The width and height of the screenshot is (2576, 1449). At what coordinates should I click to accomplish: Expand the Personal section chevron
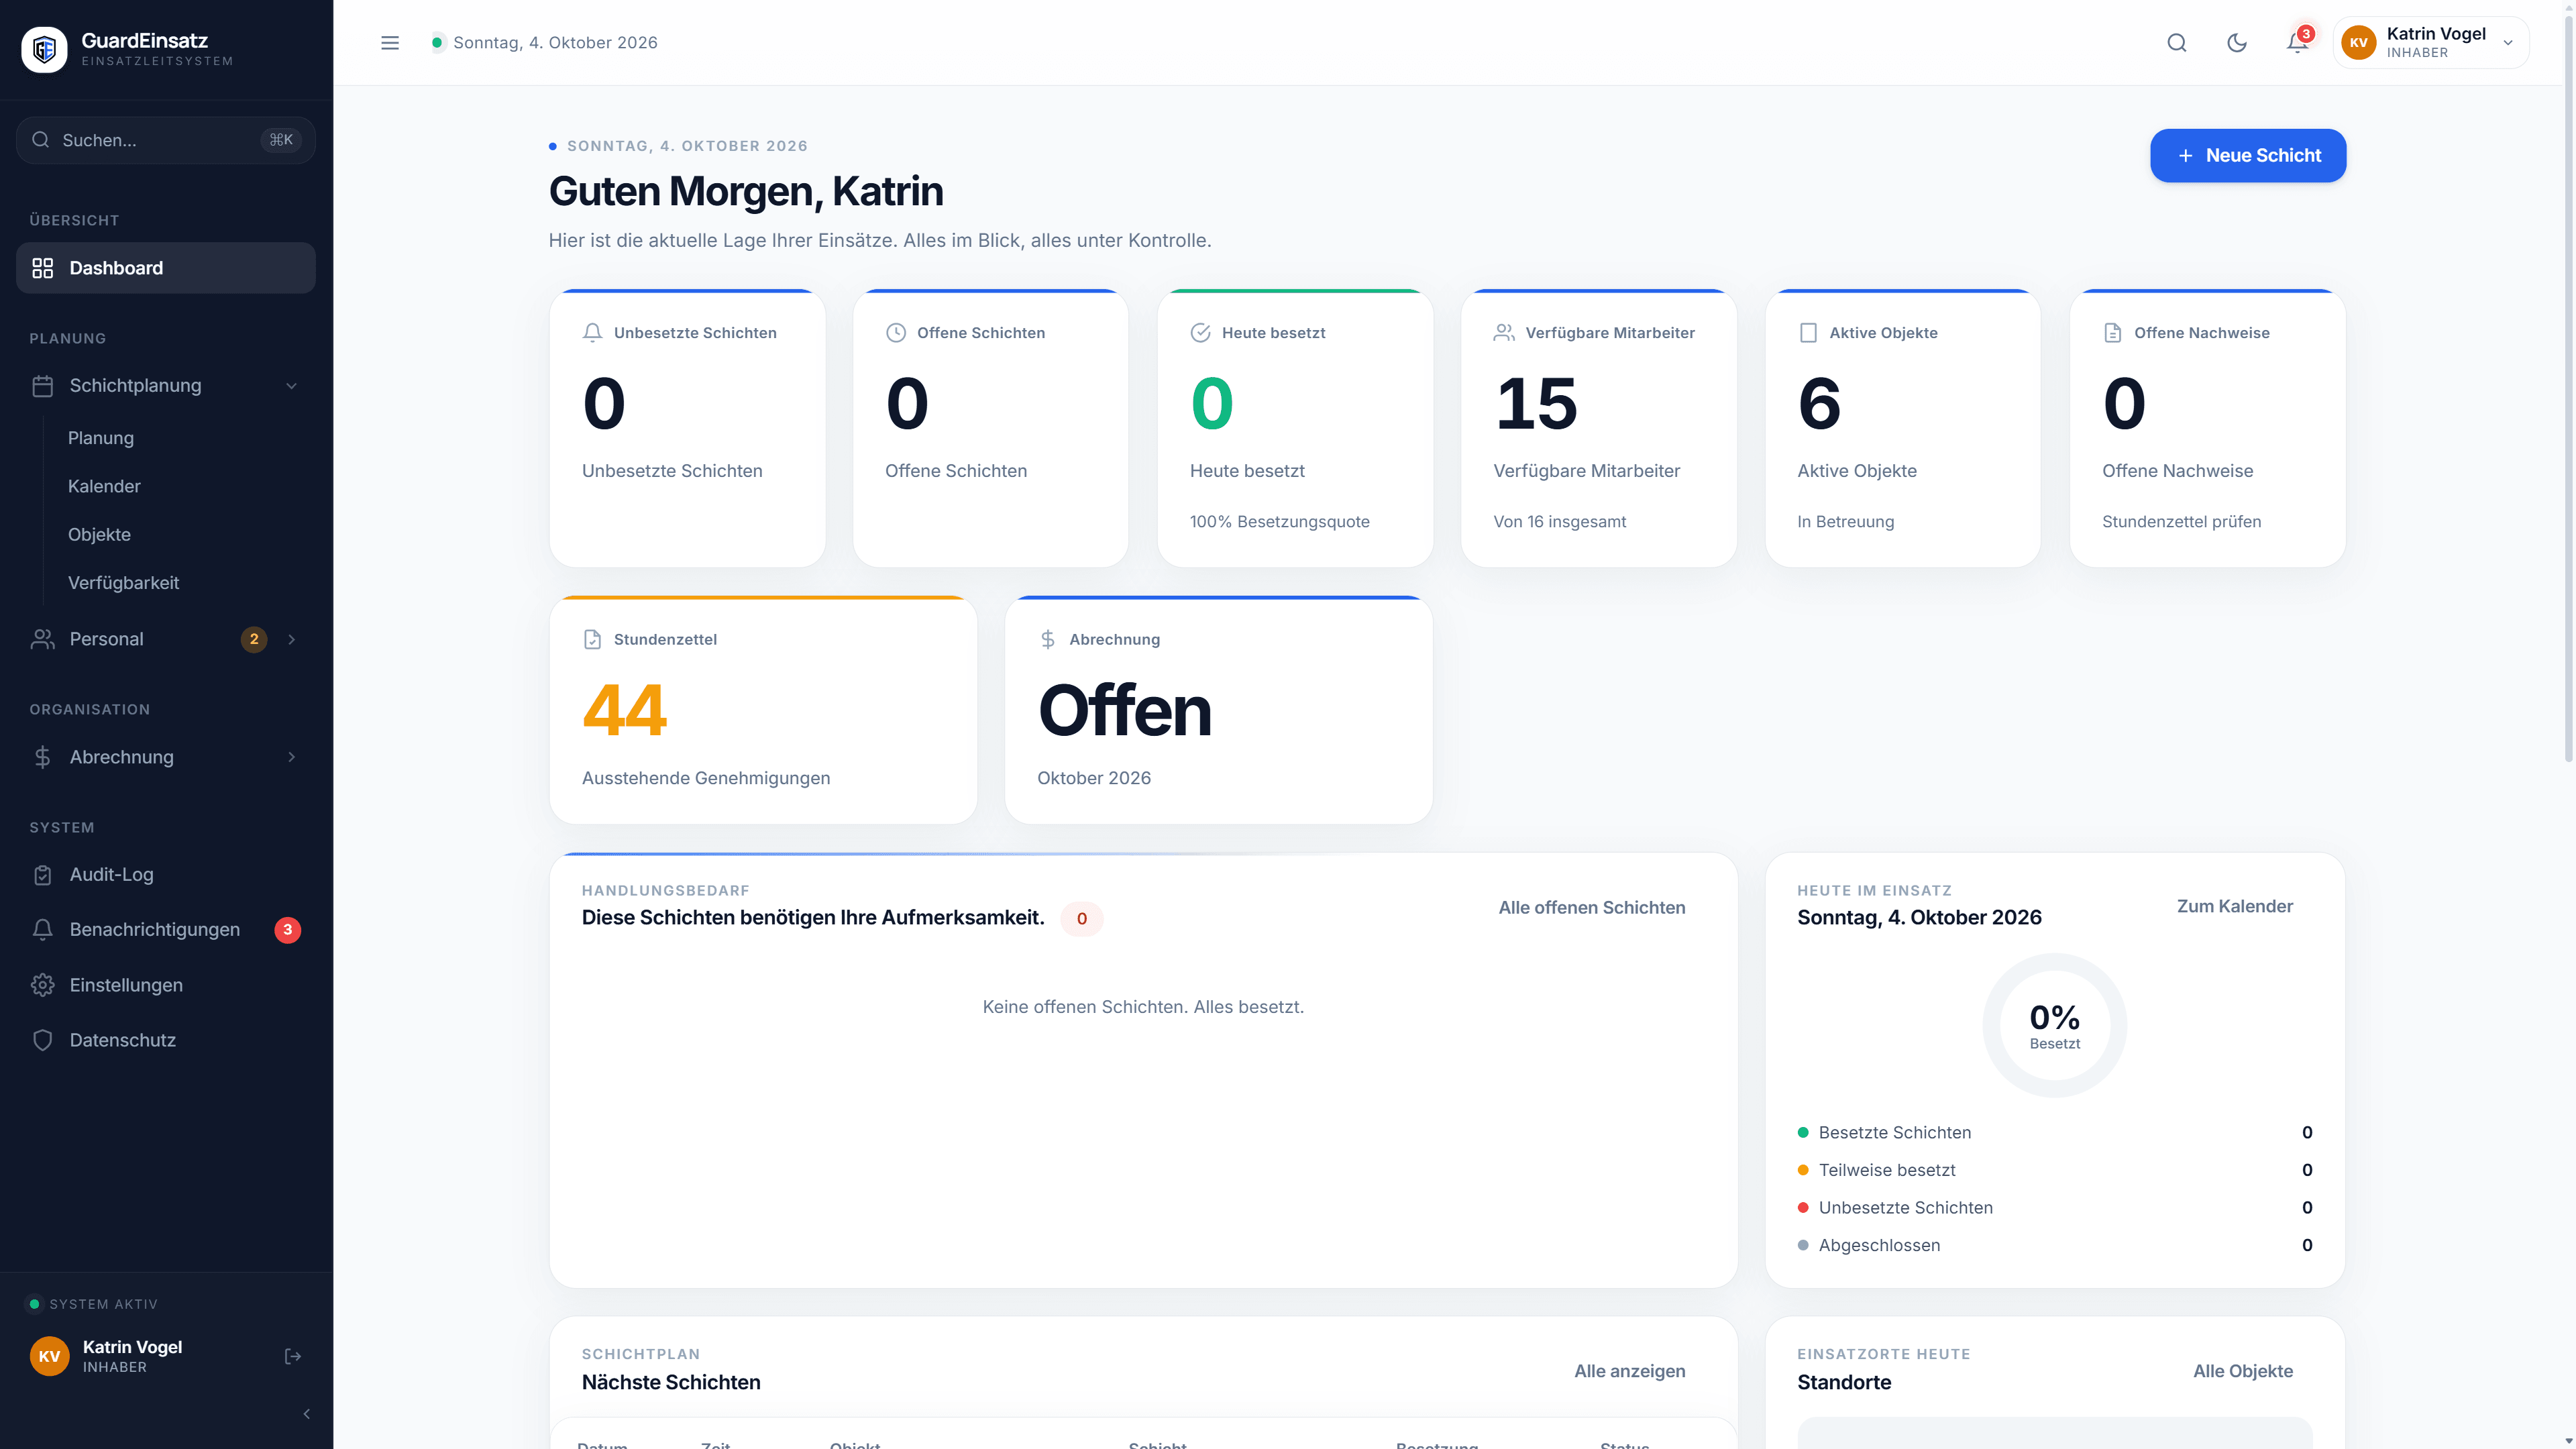pos(291,639)
